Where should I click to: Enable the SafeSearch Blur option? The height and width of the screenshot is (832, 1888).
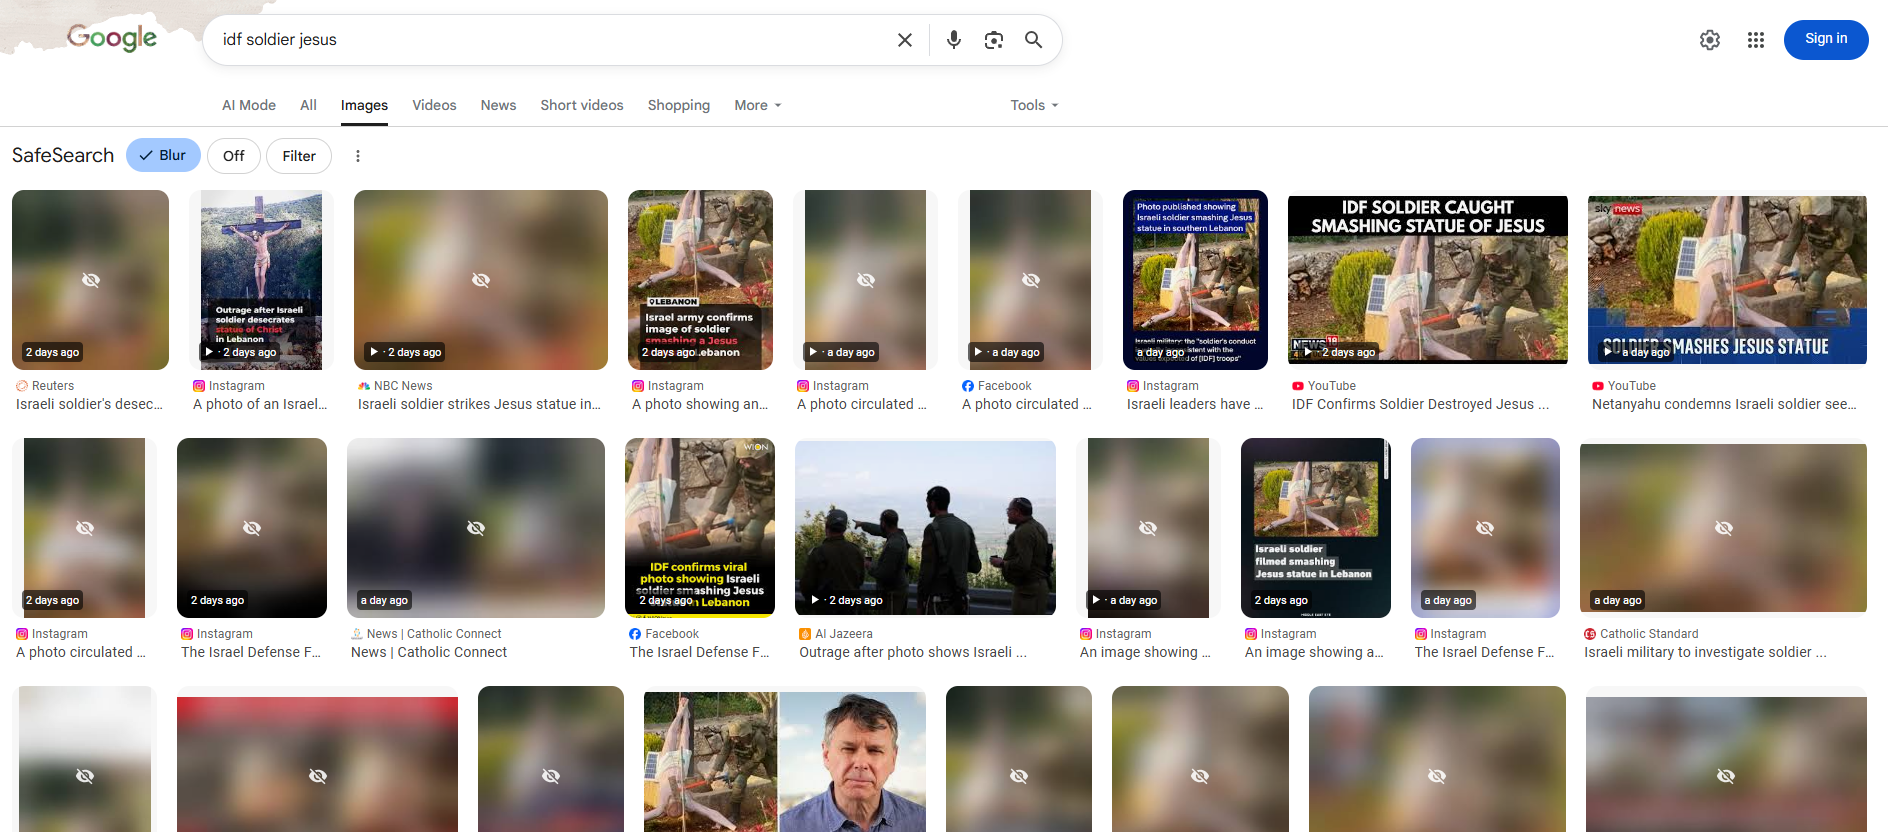pyautogui.click(x=163, y=156)
